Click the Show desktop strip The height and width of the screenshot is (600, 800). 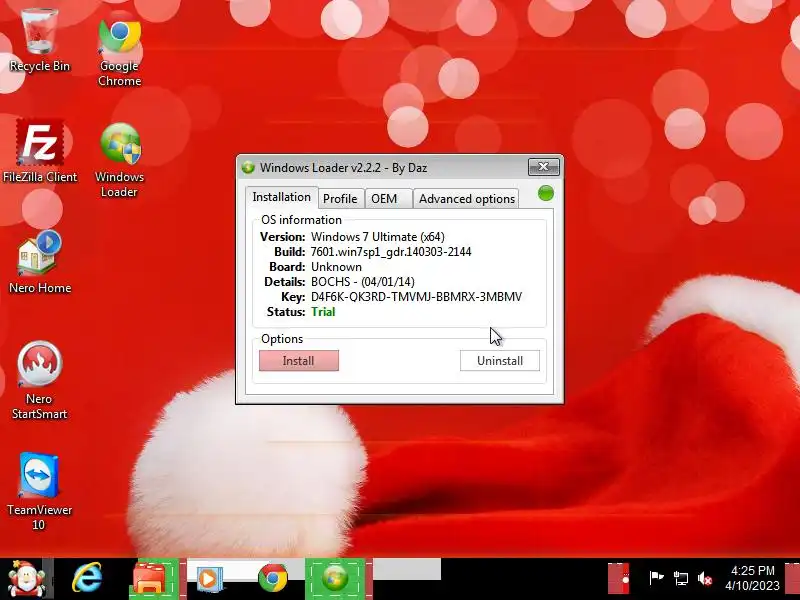[x=792, y=579]
